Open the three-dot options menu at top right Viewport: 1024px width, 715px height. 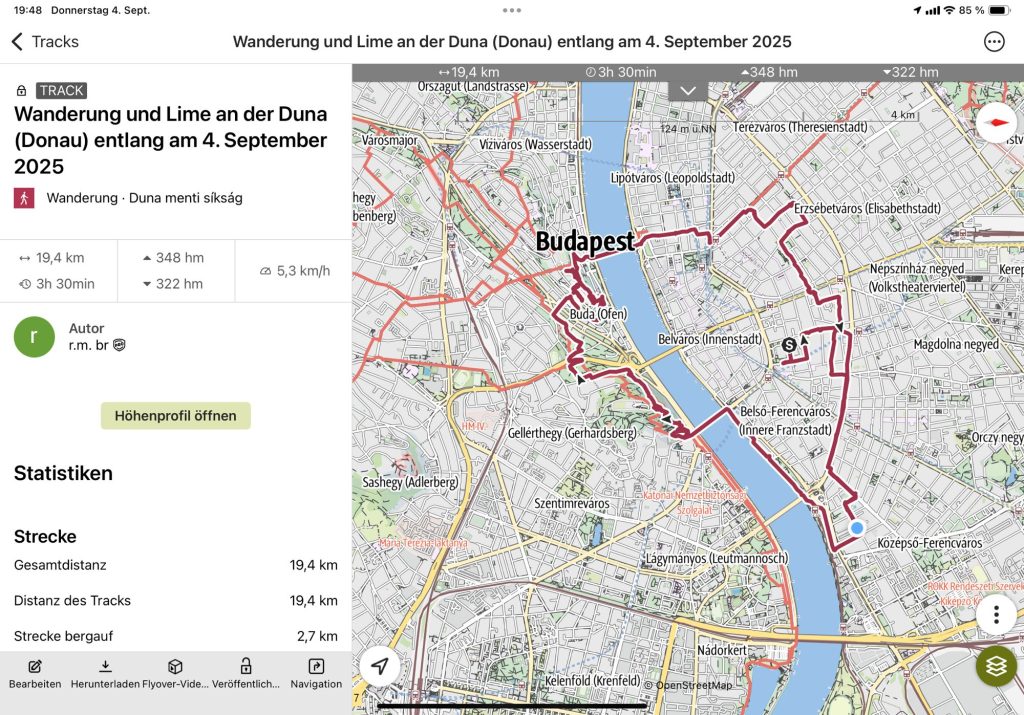pyautogui.click(x=994, y=42)
